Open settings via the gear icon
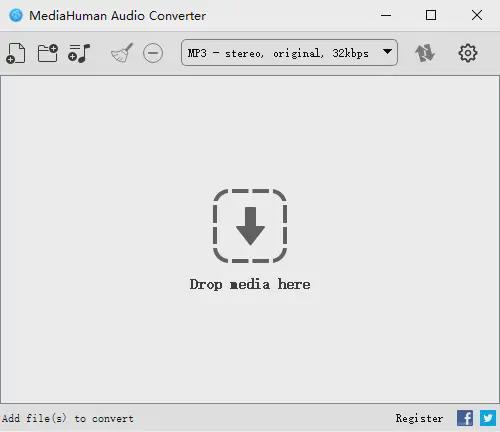 [468, 53]
